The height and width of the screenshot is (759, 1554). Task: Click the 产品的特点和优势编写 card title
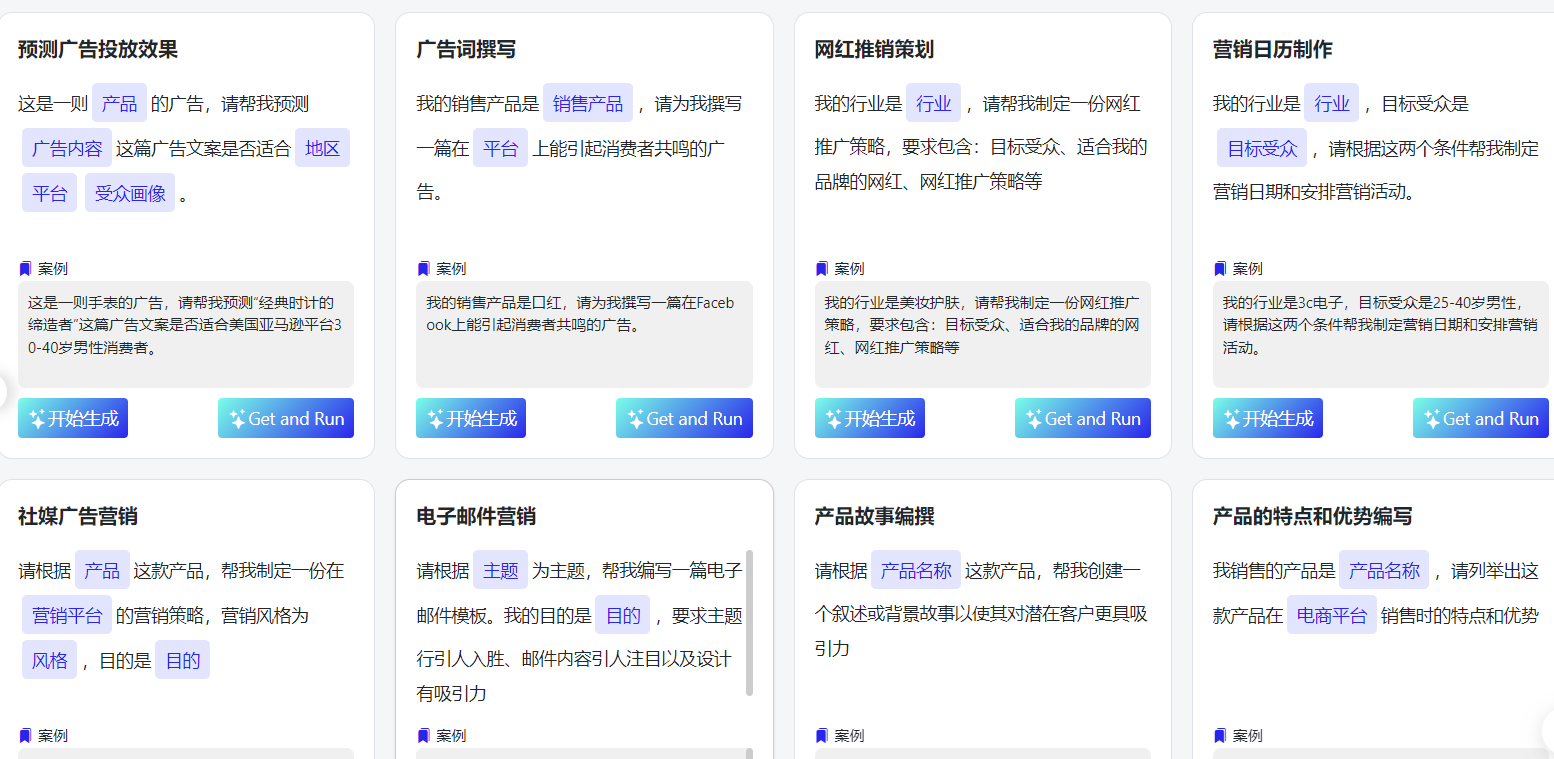pos(1312,516)
